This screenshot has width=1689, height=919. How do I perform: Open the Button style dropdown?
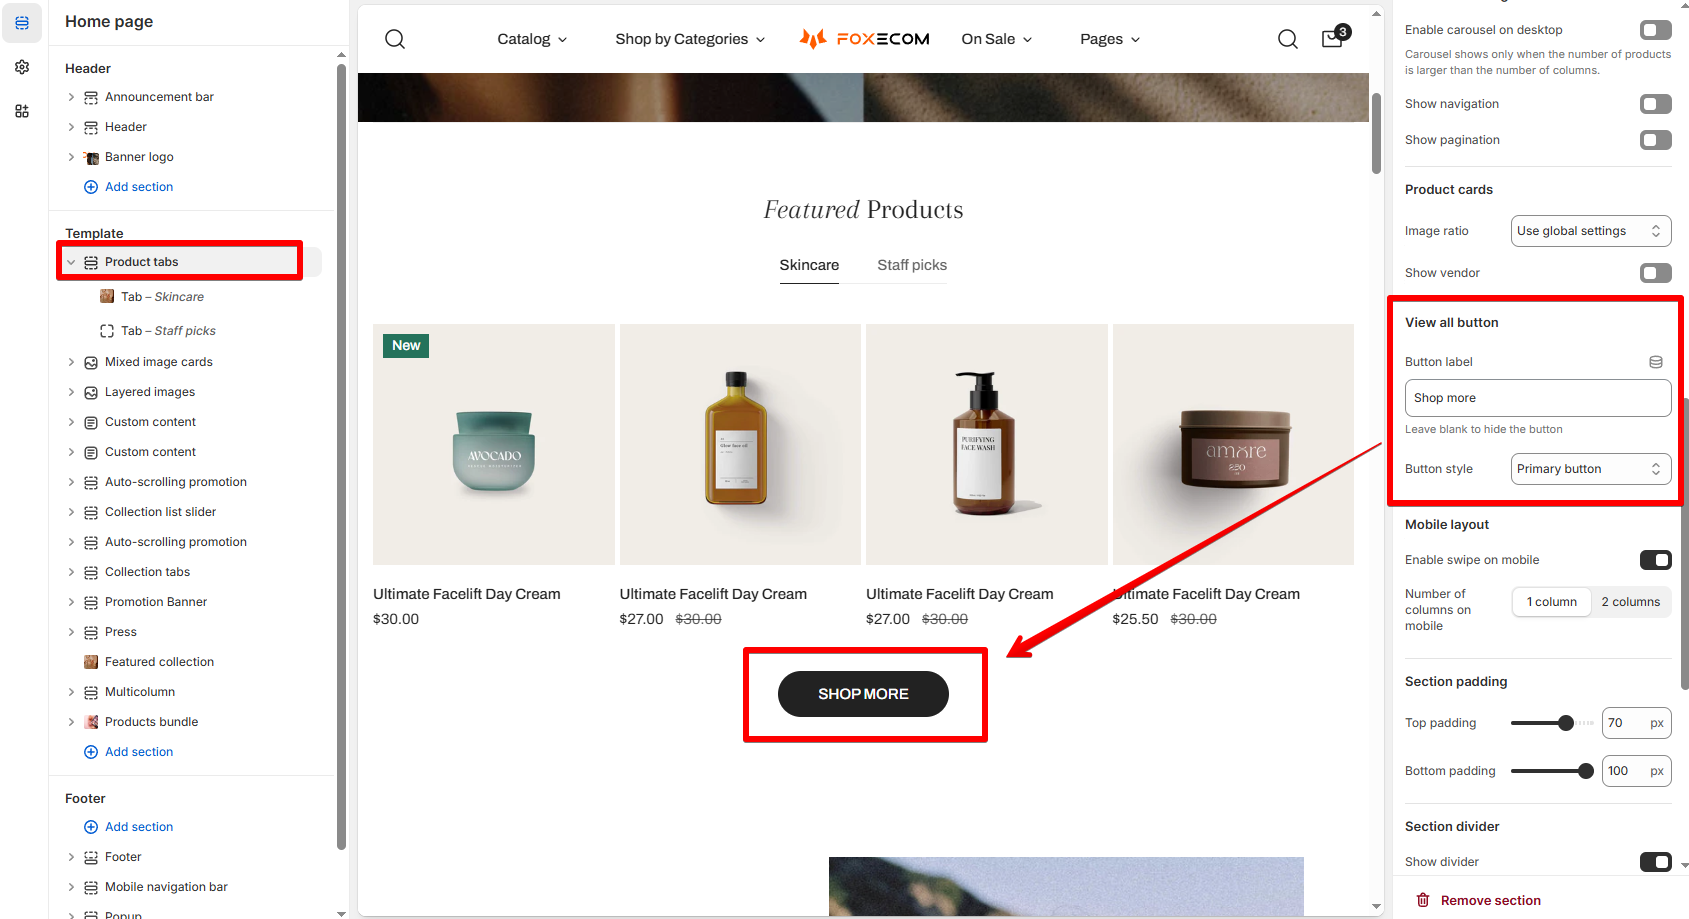click(1590, 469)
